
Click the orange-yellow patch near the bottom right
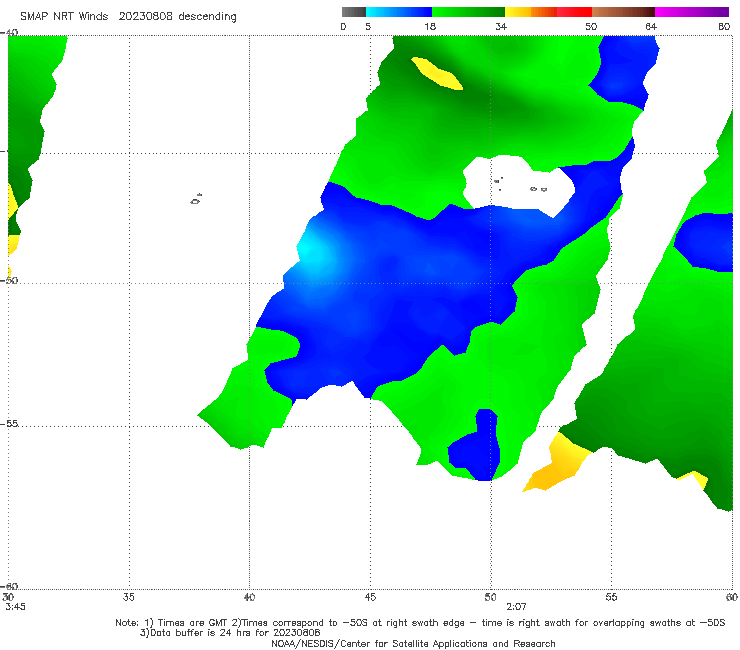tap(557, 464)
